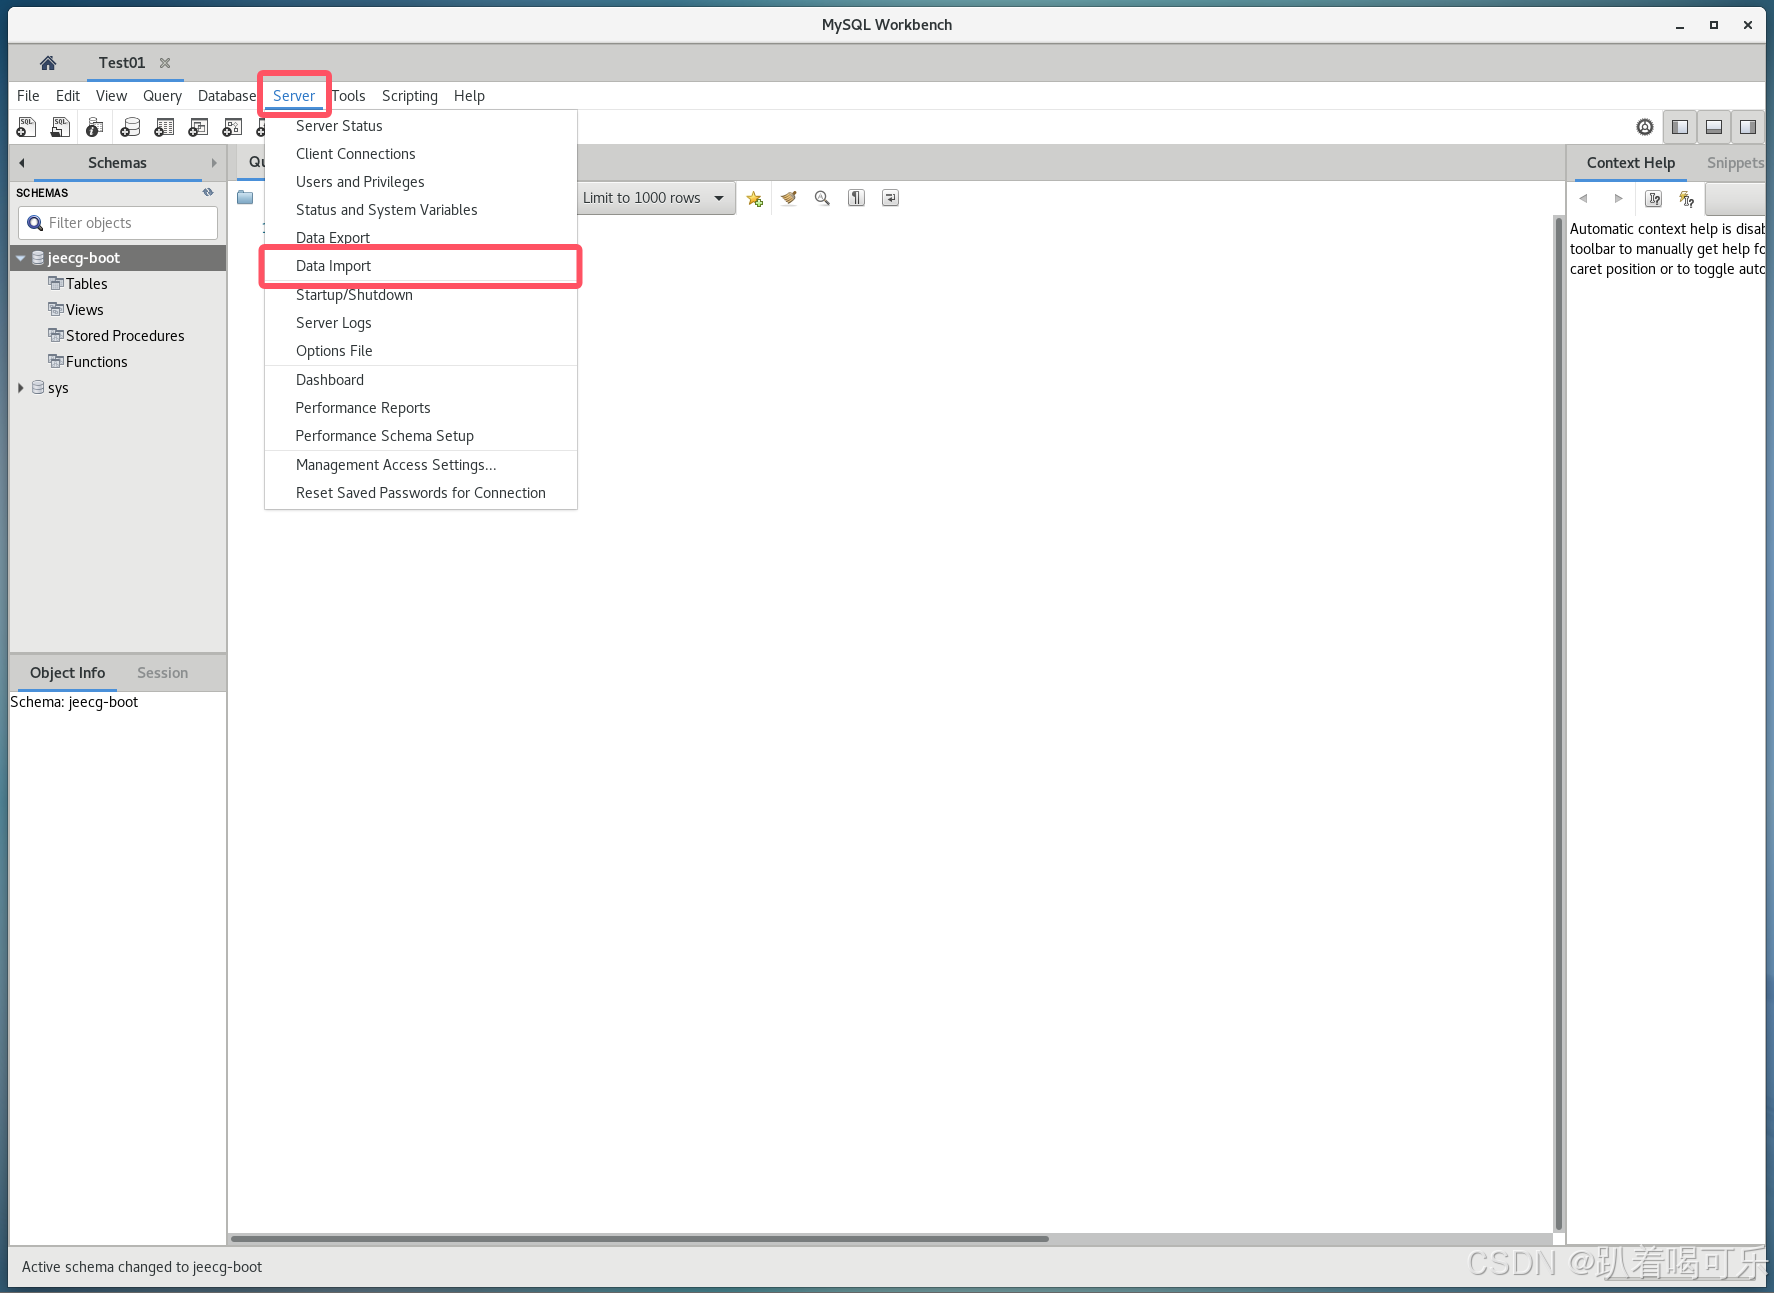Select Data Import from Server menu

point(421,266)
